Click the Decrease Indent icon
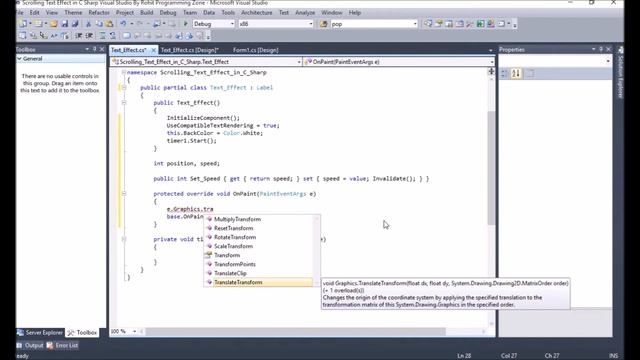 [79, 36]
